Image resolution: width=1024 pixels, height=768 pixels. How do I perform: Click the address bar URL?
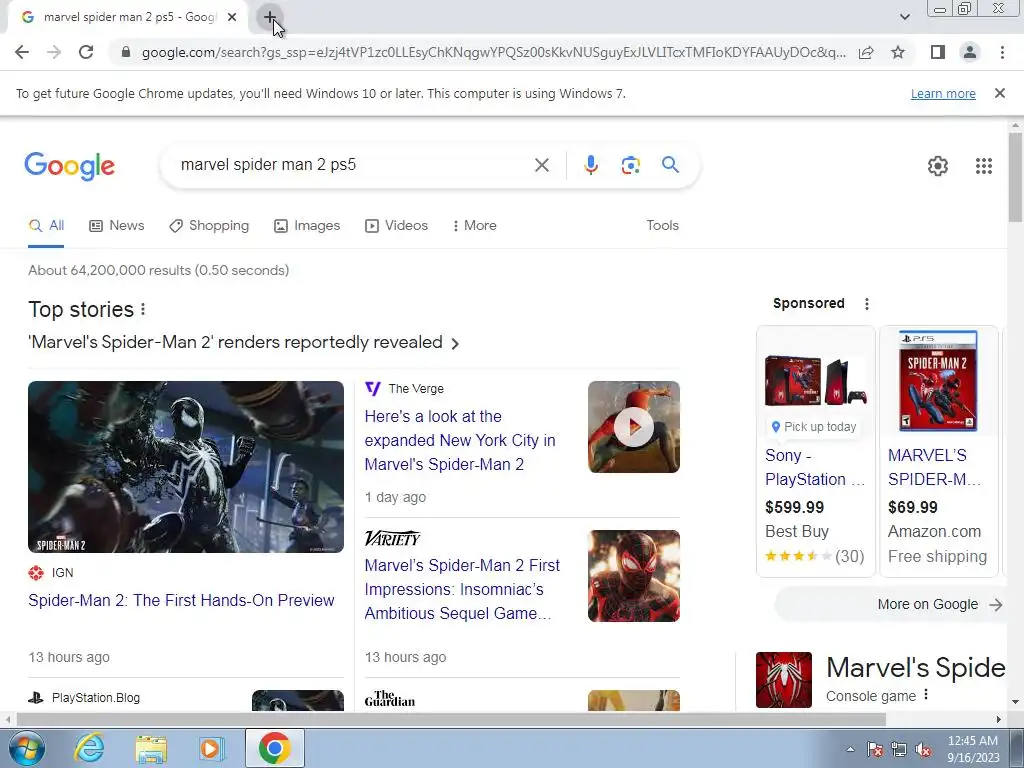click(493, 52)
